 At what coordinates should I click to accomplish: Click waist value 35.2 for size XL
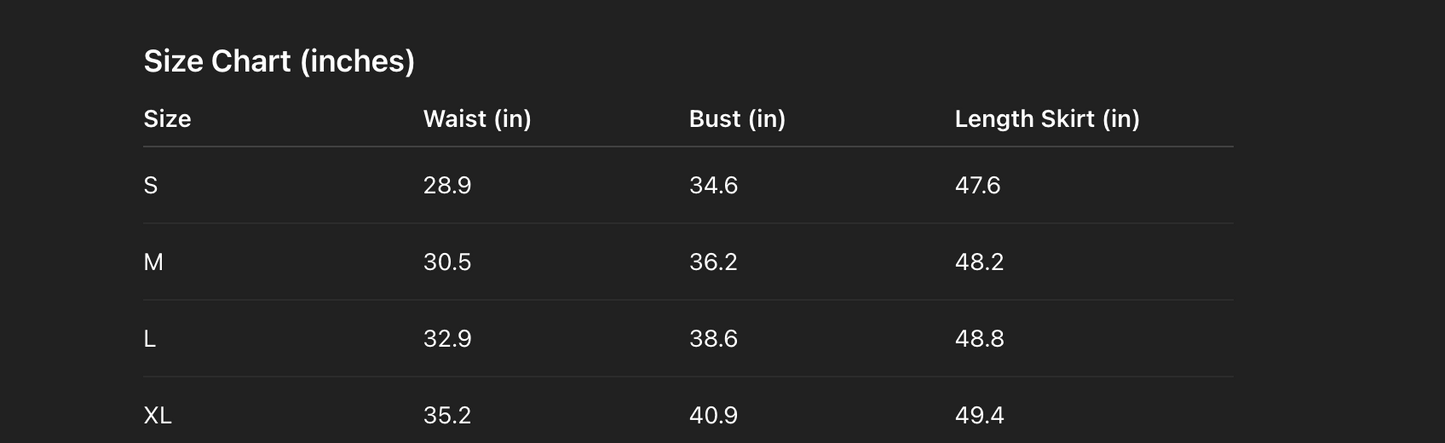tap(447, 415)
